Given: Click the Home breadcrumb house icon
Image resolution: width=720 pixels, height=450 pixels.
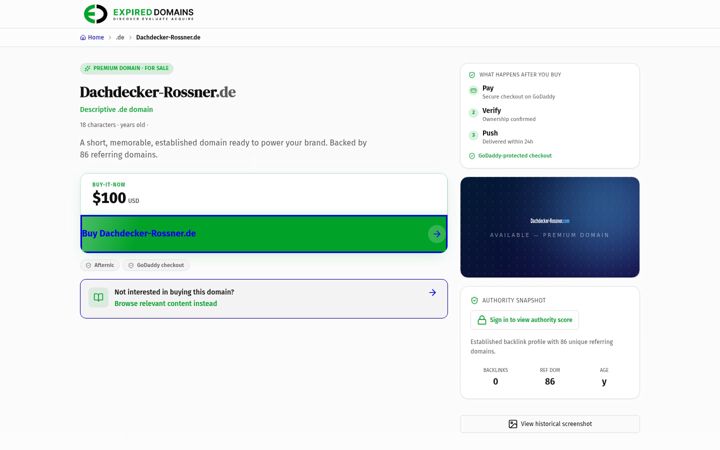Looking at the screenshot, I should (x=83, y=38).
